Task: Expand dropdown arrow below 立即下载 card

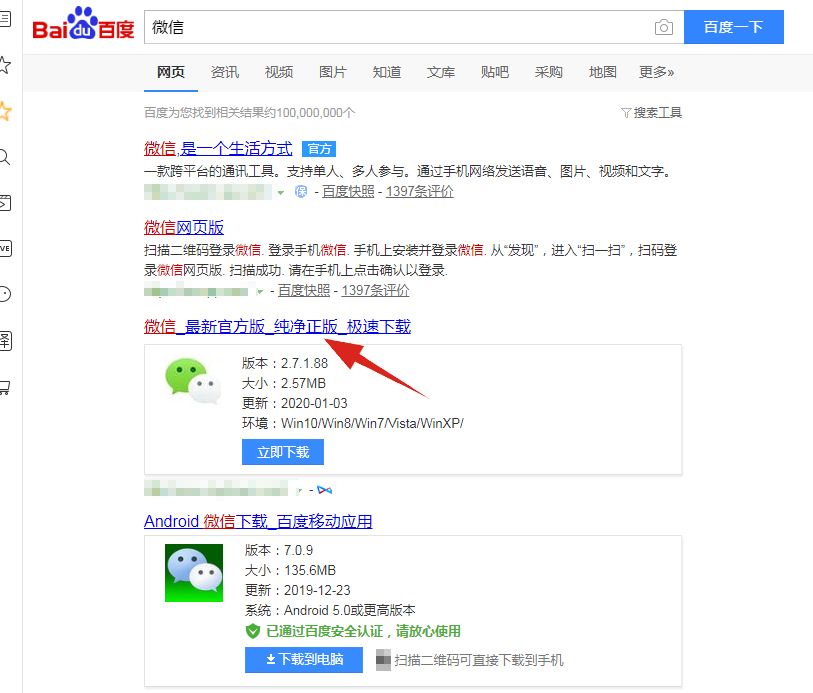Action: 300,490
